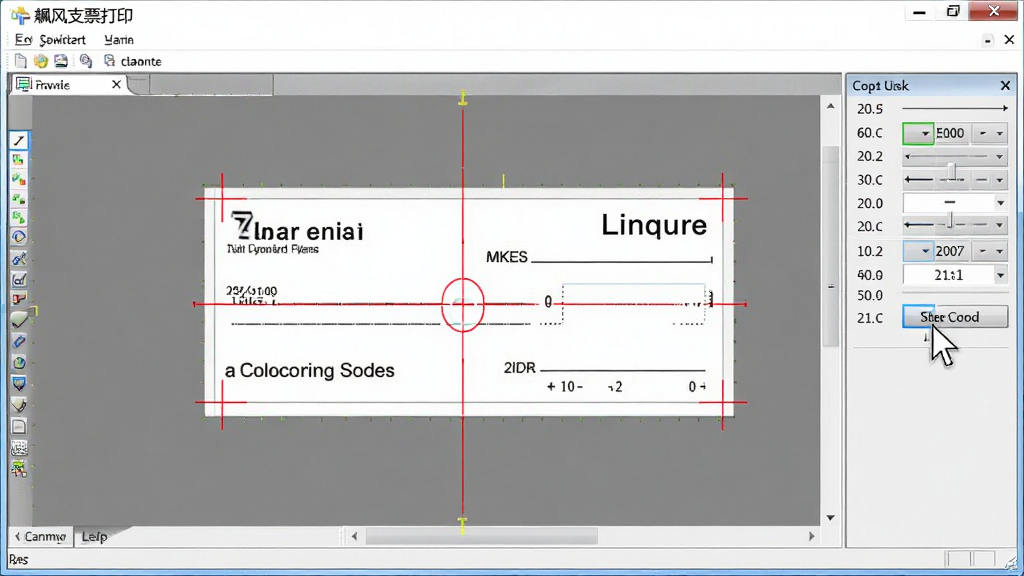Select the blue pen tool icon
The image size is (1024, 576).
coord(19,342)
